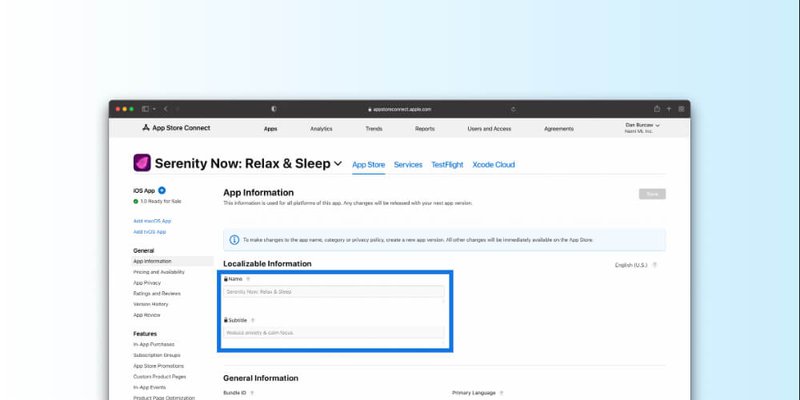Screen dimensions: 800x400
Task: Open a new tab with plus icon
Action: [669, 109]
